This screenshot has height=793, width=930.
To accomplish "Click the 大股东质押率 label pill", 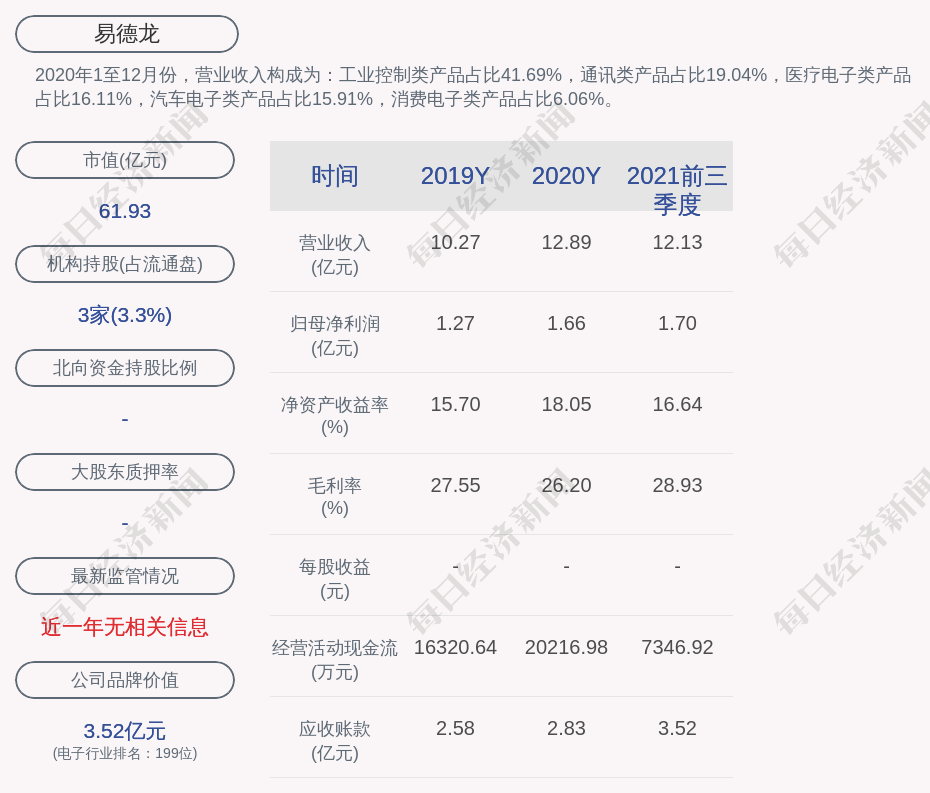I will pos(125,472).
